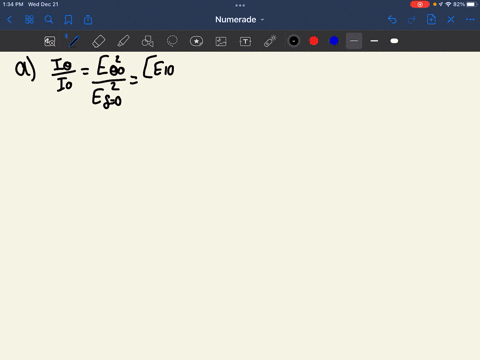The height and width of the screenshot is (360, 480).
Task: Select the Highlighter tool
Action: pyautogui.click(x=123, y=41)
